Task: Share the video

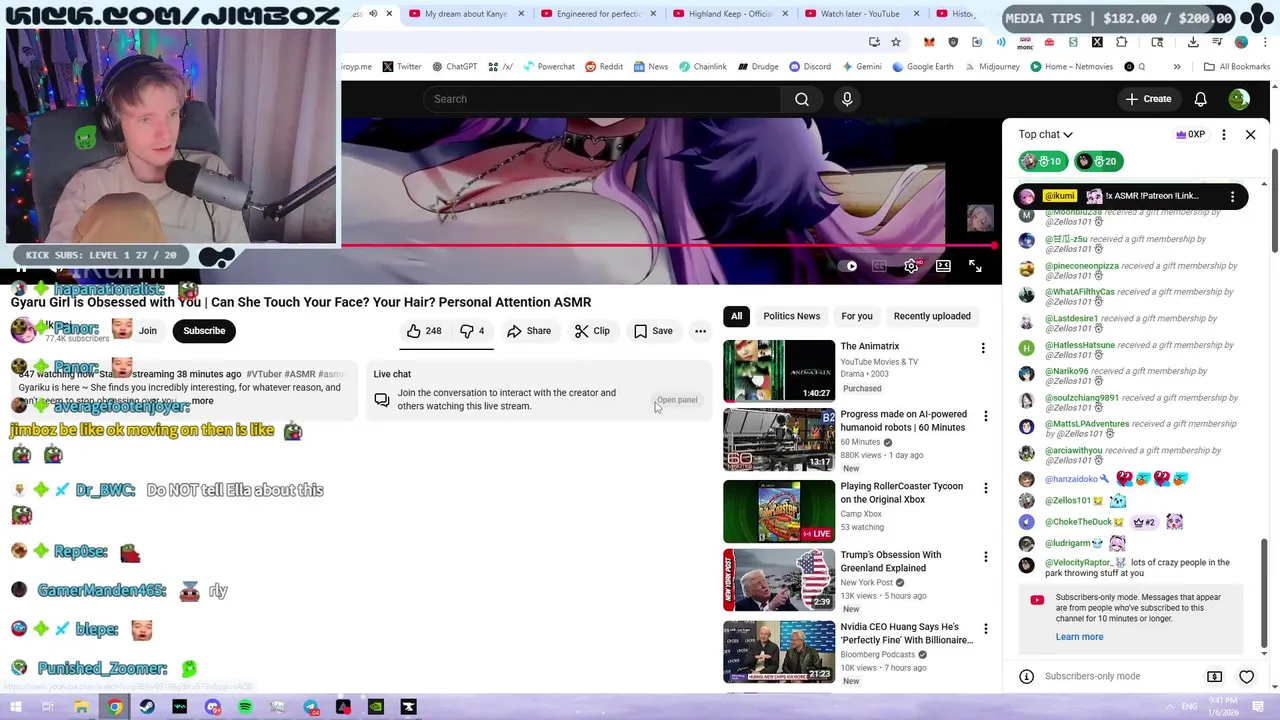Action: coord(529,331)
